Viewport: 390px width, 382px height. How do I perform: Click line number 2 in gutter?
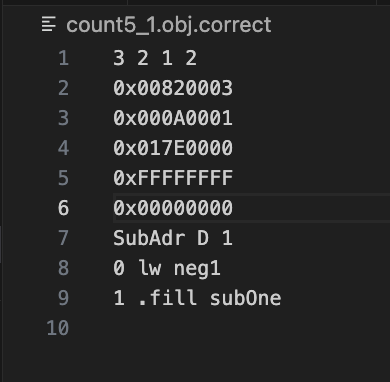pyautogui.click(x=63, y=88)
